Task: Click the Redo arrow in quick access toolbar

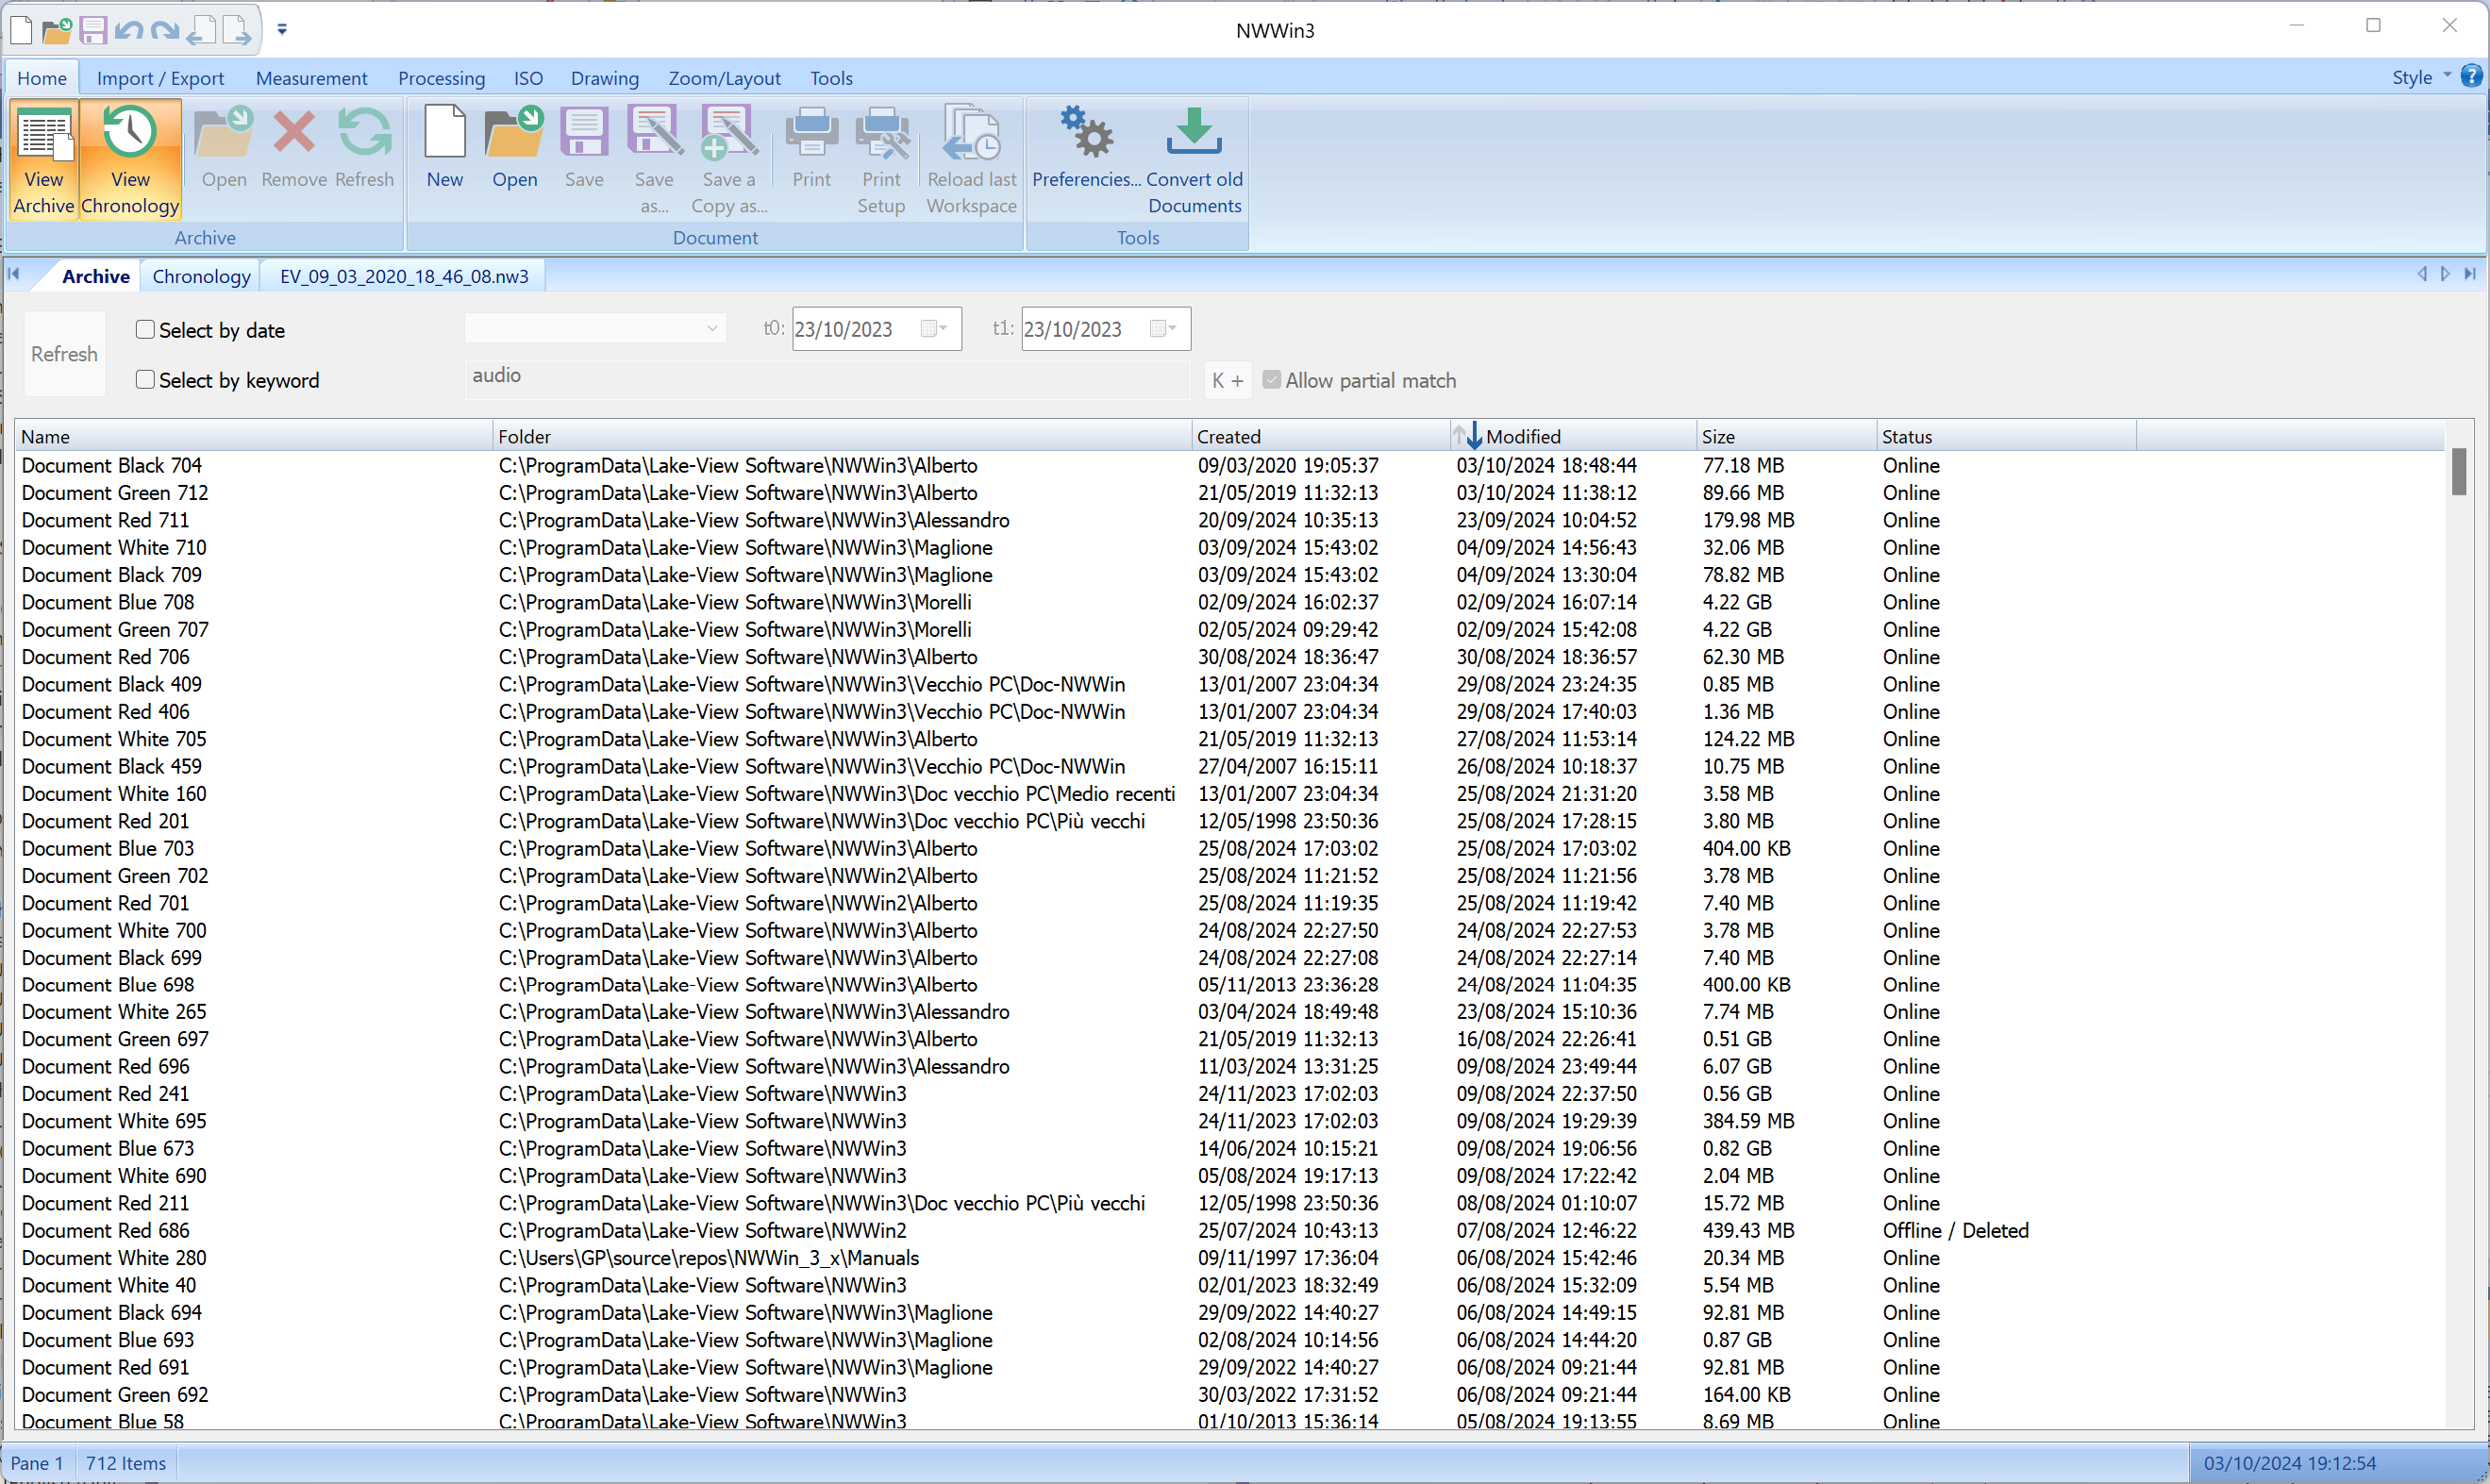Action: (x=164, y=30)
